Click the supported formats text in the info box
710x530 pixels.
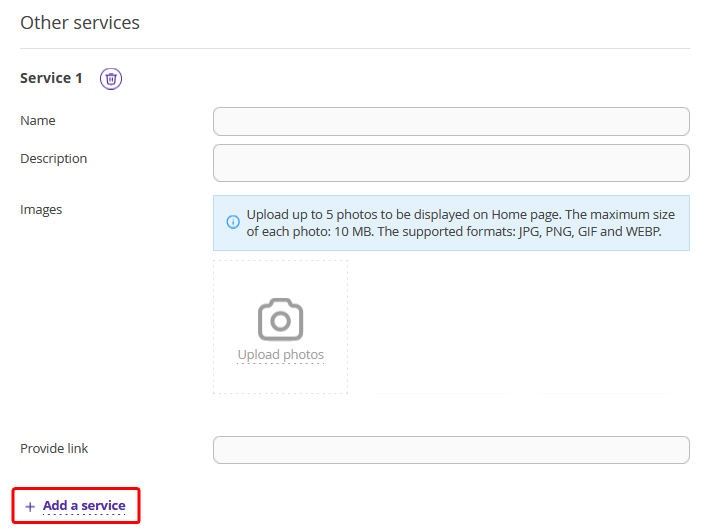point(519,231)
